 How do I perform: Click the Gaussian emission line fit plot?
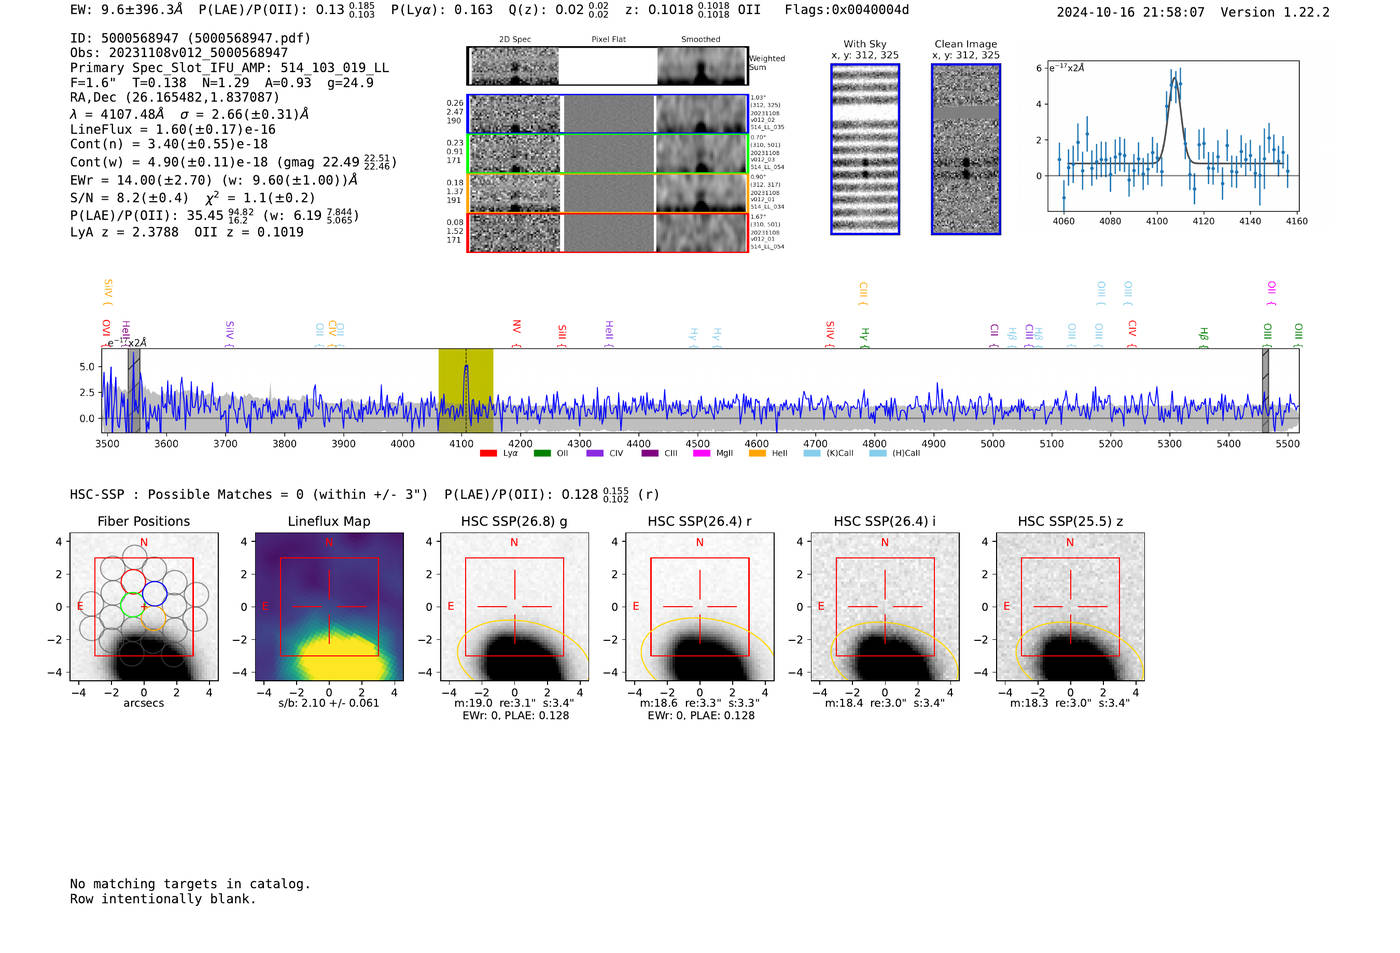1173,136
